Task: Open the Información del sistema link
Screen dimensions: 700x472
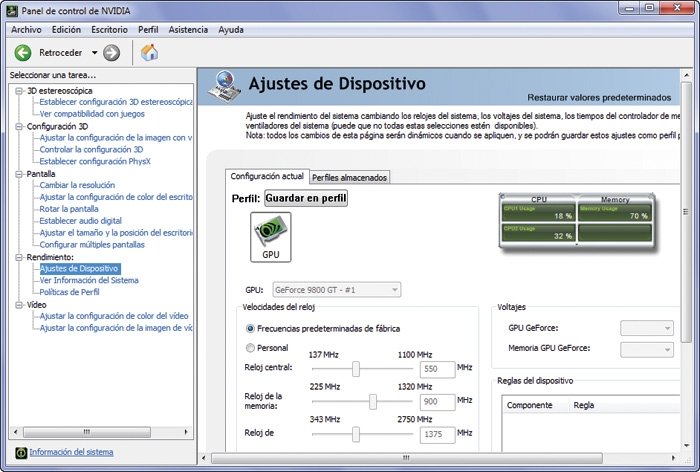Action: 71,452
